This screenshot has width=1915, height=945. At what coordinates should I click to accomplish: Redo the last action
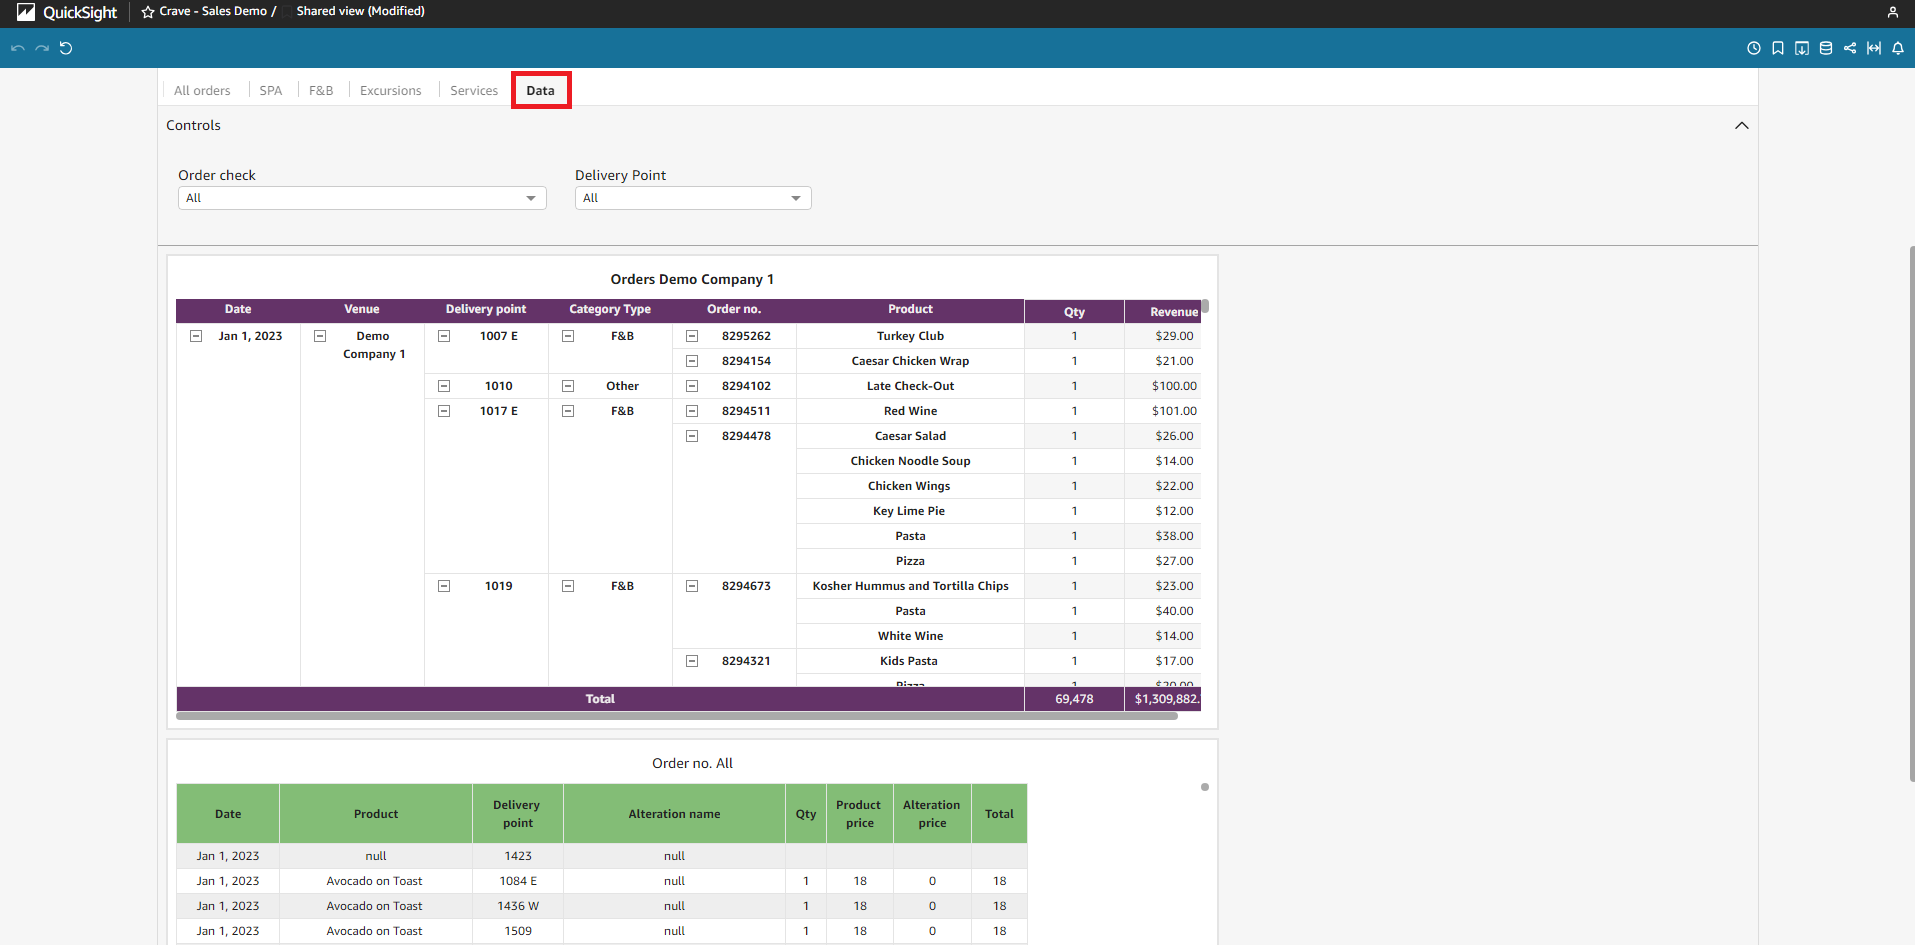point(42,48)
